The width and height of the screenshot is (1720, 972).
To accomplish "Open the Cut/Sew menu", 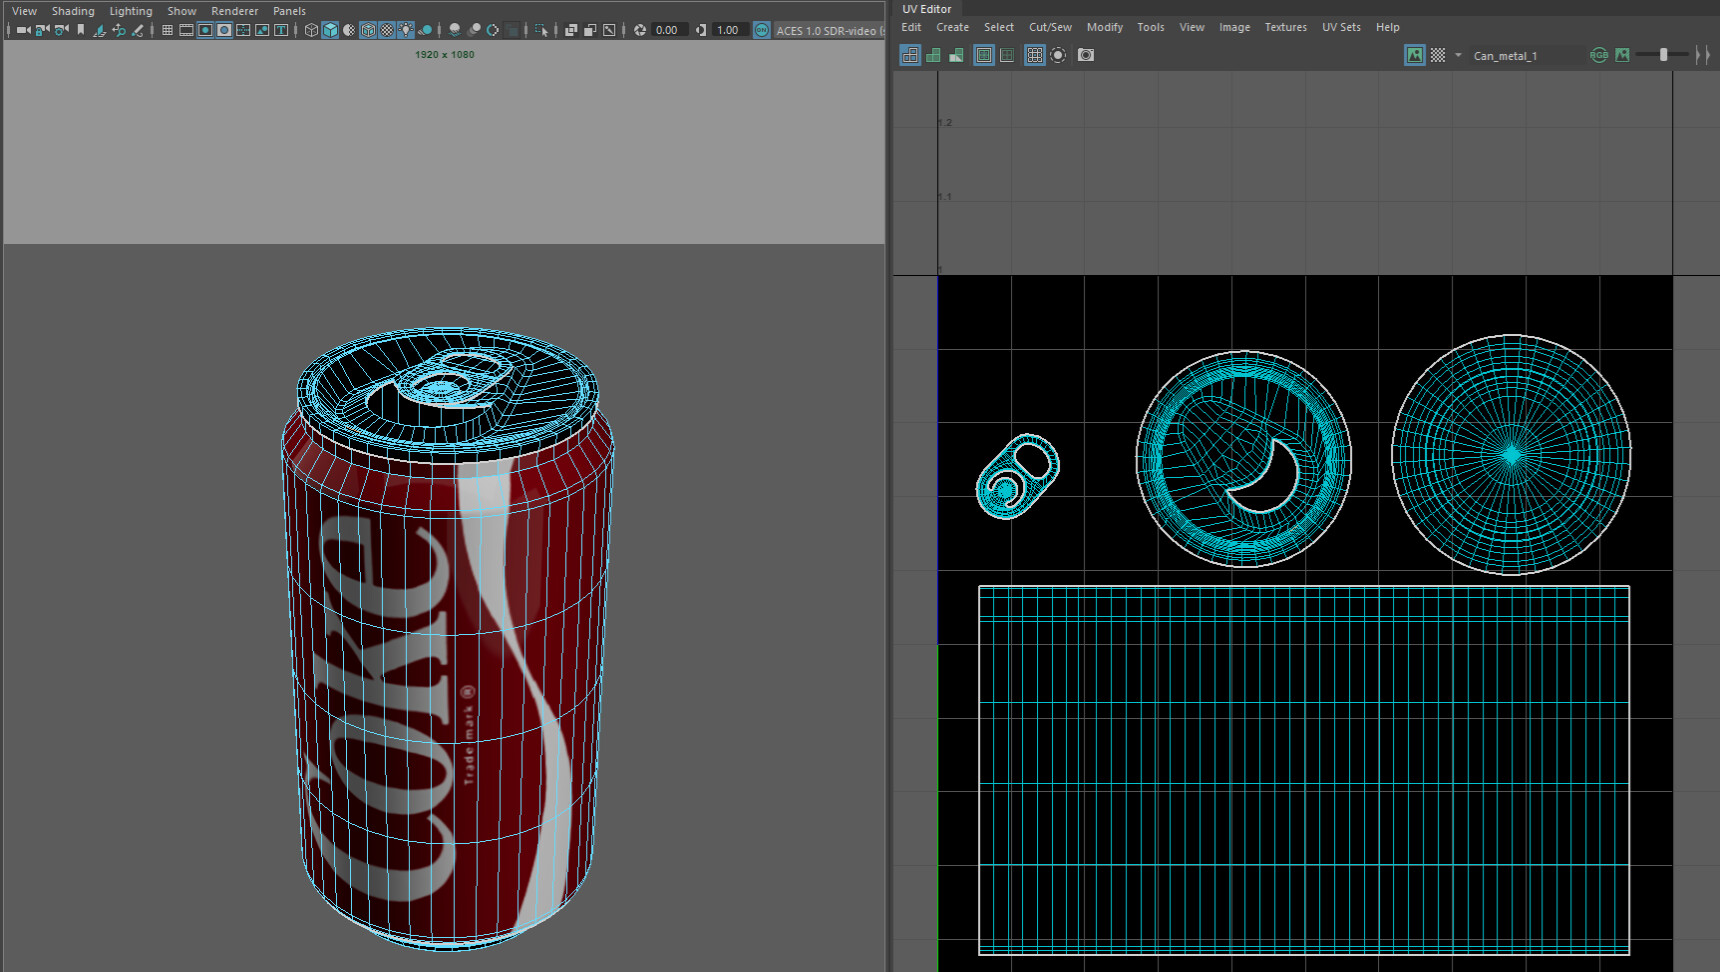I will click(x=1050, y=27).
